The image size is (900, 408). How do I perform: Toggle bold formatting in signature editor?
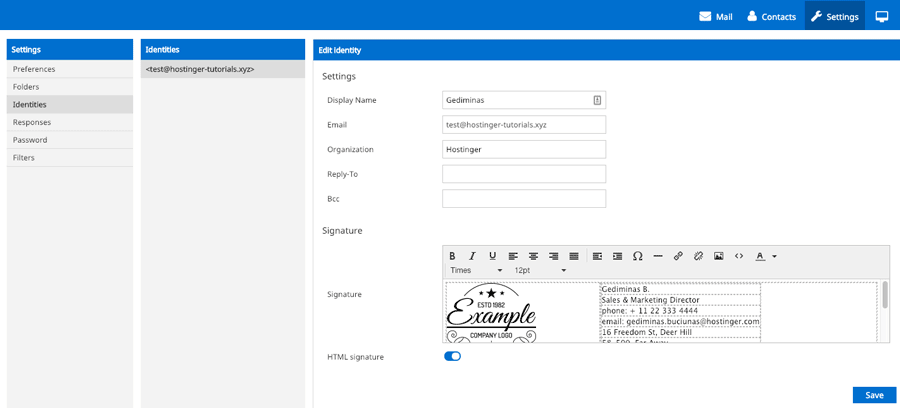(452, 256)
